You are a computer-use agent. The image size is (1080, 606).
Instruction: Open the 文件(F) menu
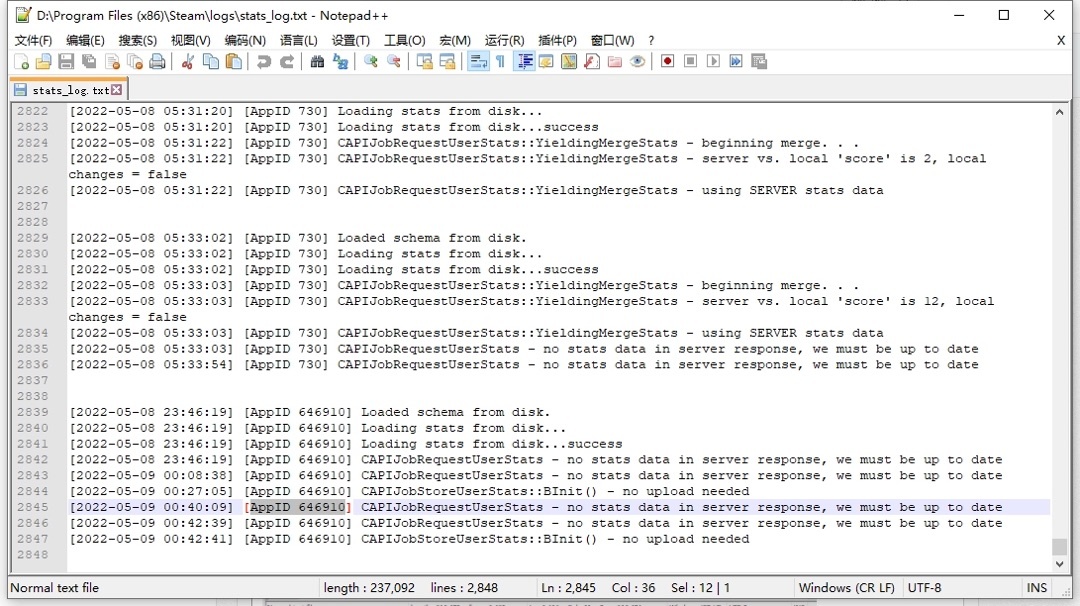(33, 41)
